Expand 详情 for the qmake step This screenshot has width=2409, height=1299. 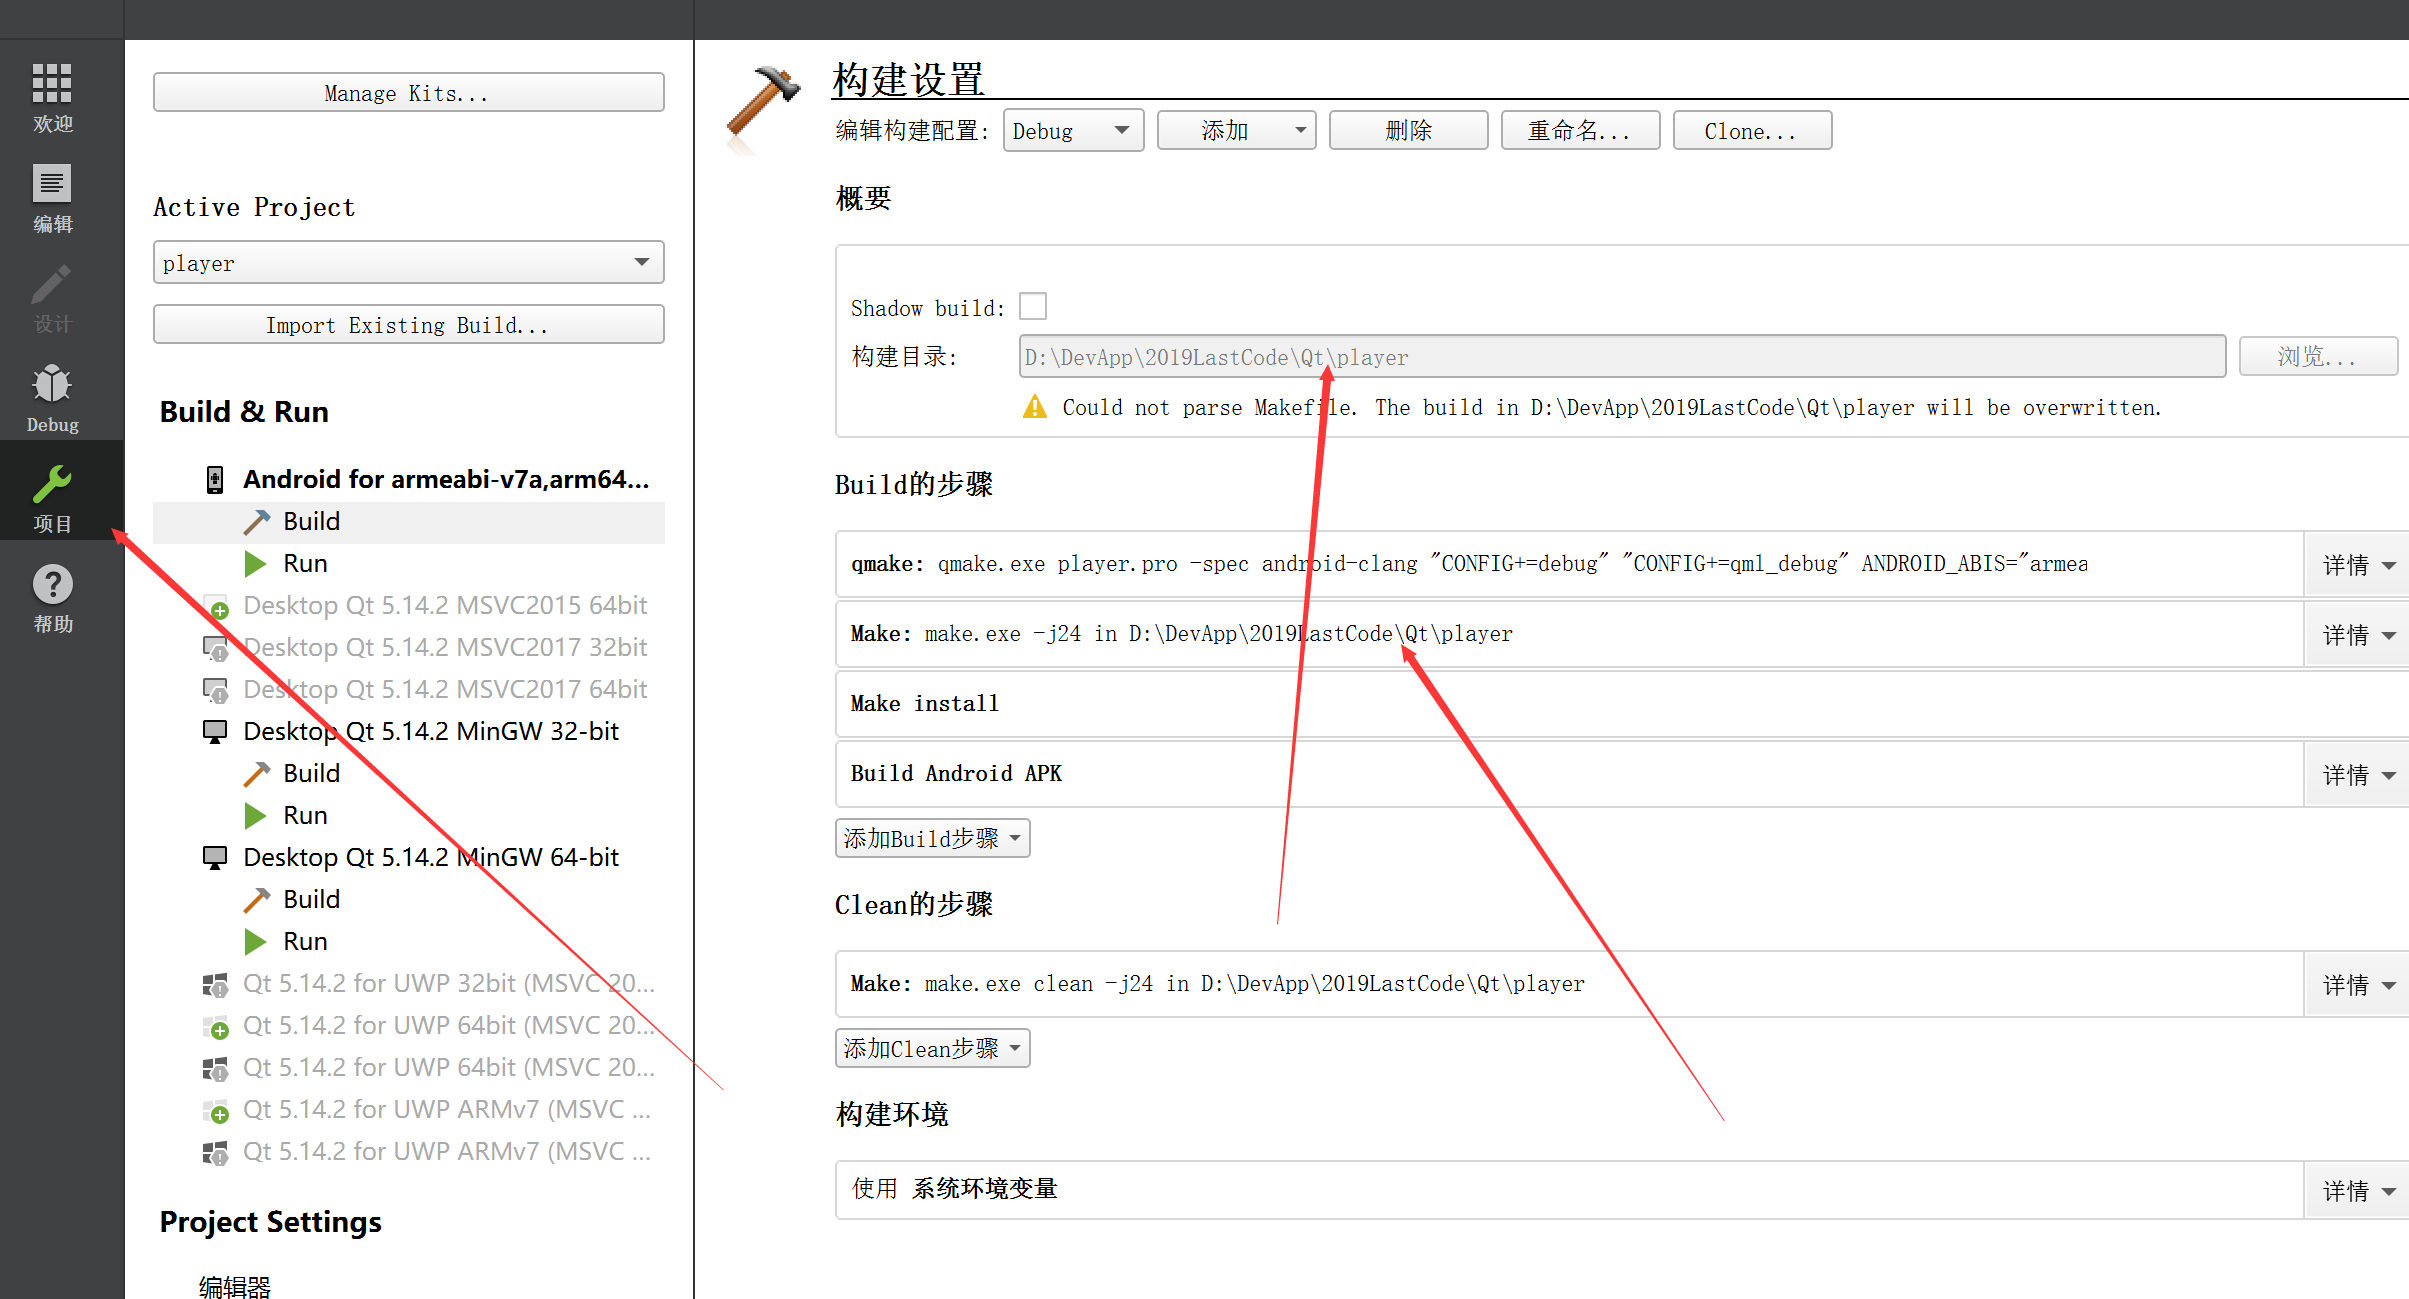click(2357, 565)
